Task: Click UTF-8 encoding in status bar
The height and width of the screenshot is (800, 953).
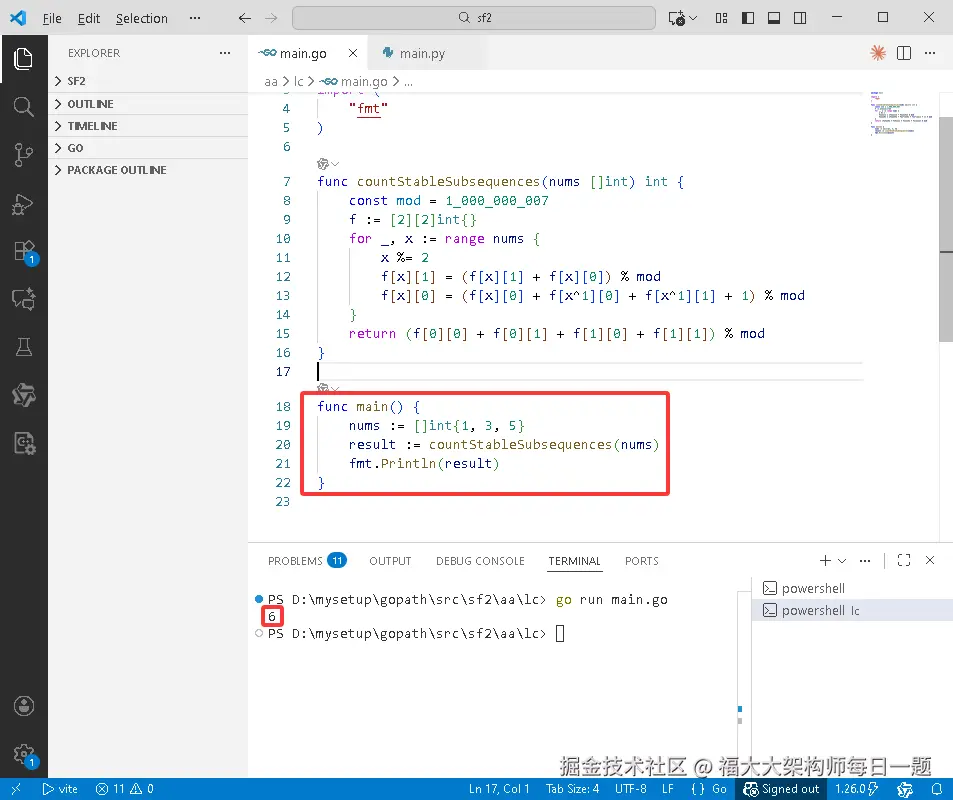Action: tap(631, 789)
